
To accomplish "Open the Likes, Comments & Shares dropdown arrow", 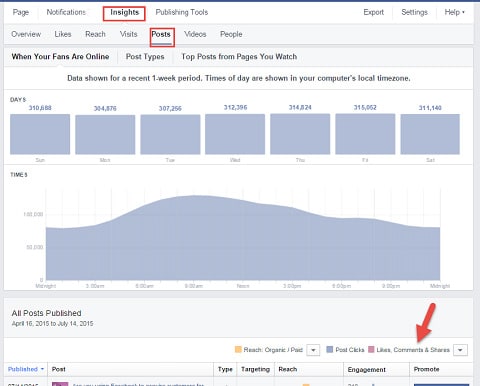I will coord(460,350).
